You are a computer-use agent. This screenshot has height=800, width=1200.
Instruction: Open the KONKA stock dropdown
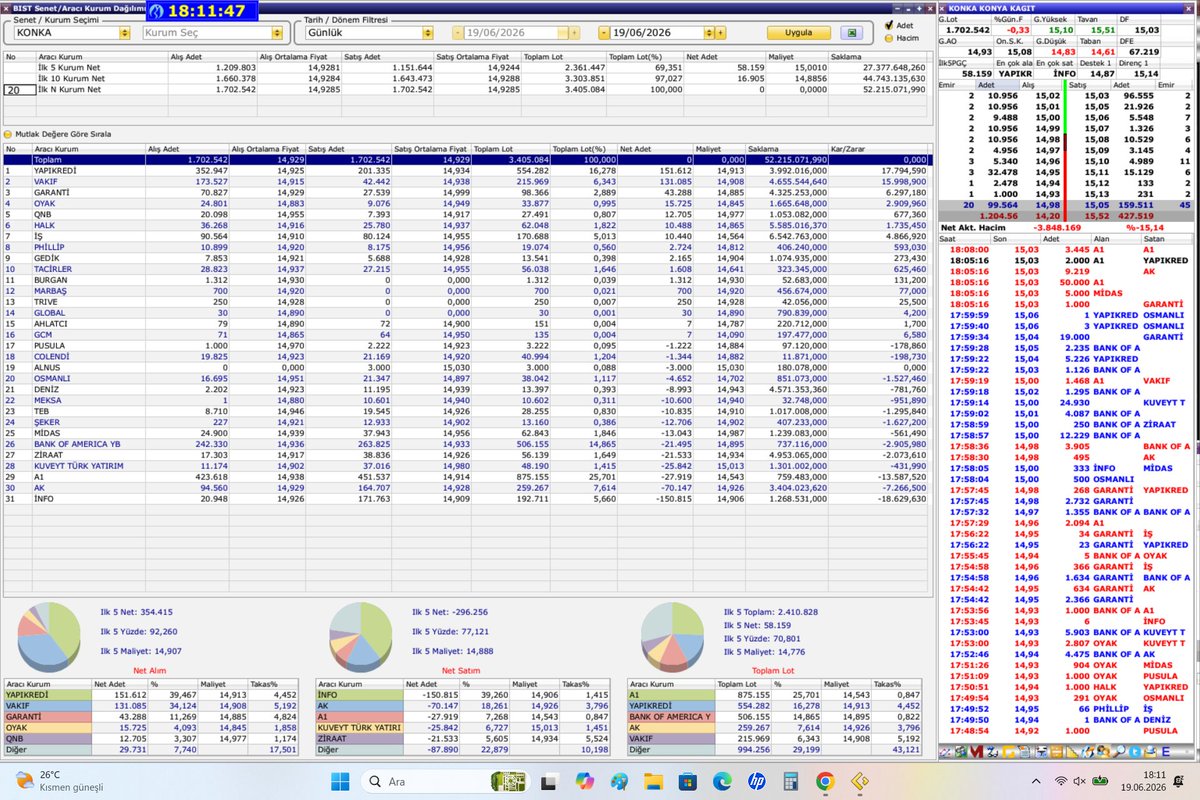[124, 33]
